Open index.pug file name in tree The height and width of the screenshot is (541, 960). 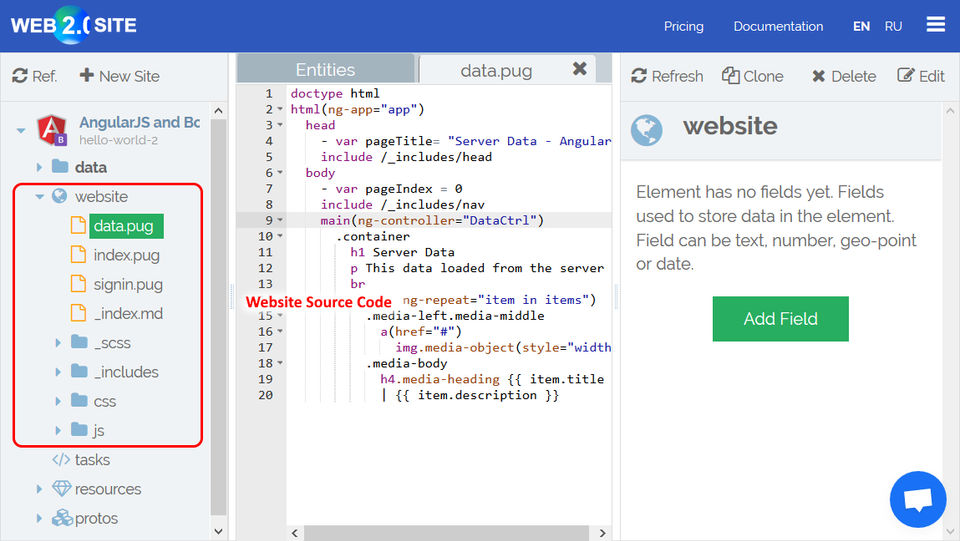(x=127, y=255)
